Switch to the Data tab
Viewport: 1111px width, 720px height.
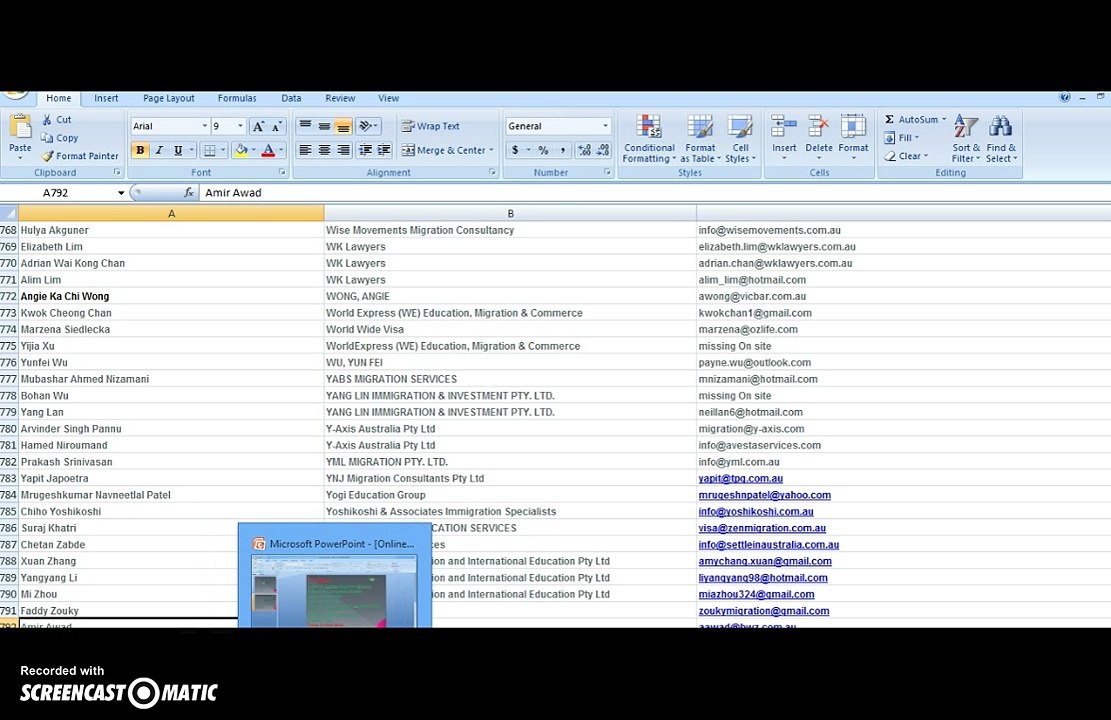[291, 99]
